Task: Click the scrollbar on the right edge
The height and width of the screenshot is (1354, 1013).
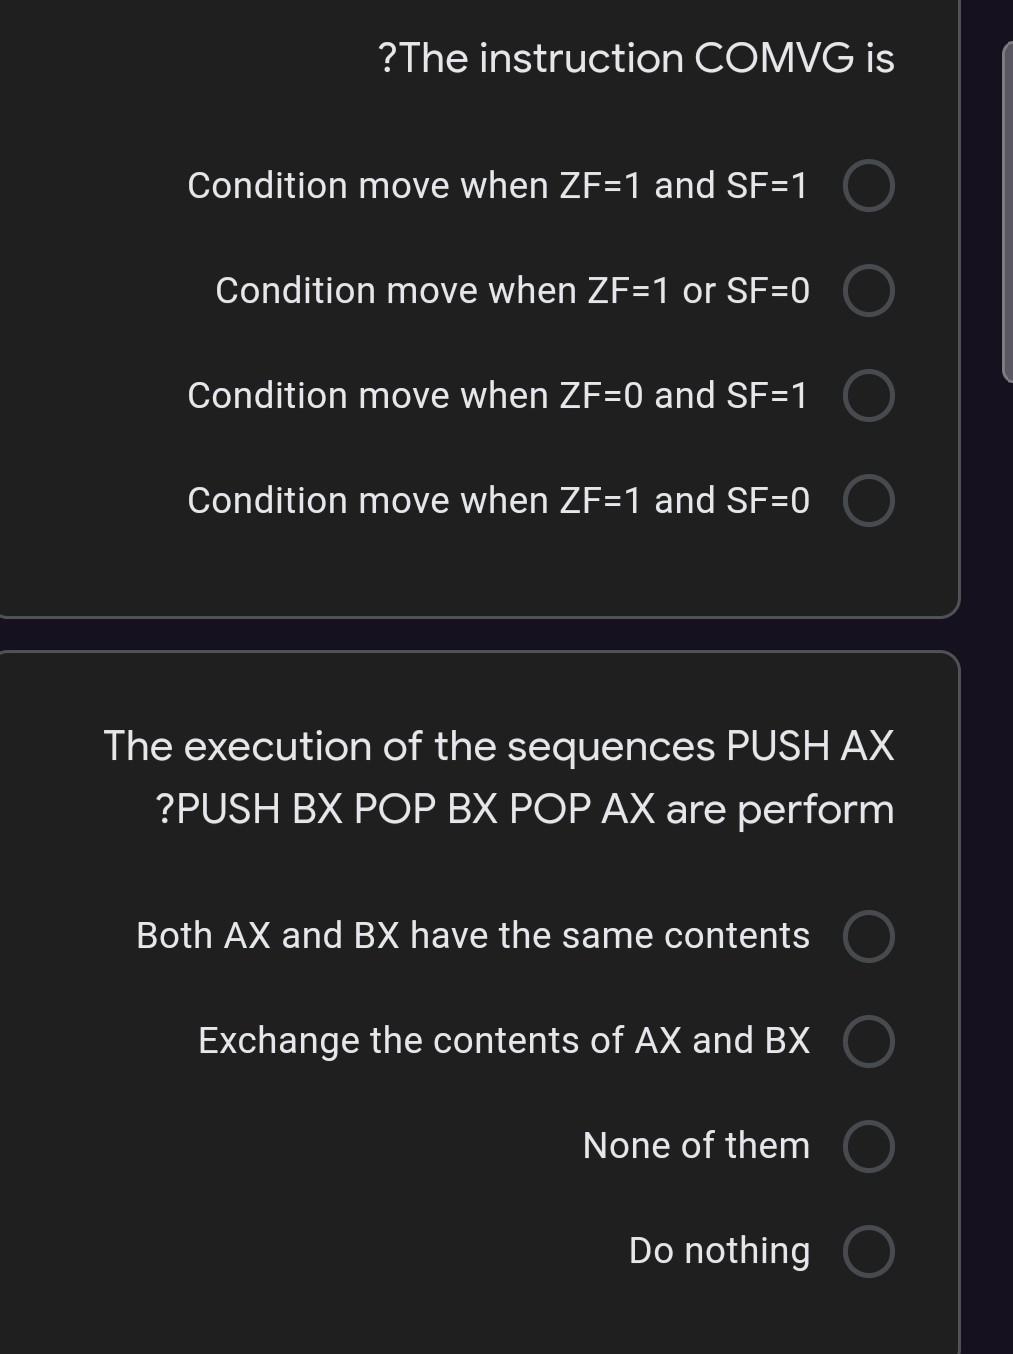Action: click(1006, 210)
